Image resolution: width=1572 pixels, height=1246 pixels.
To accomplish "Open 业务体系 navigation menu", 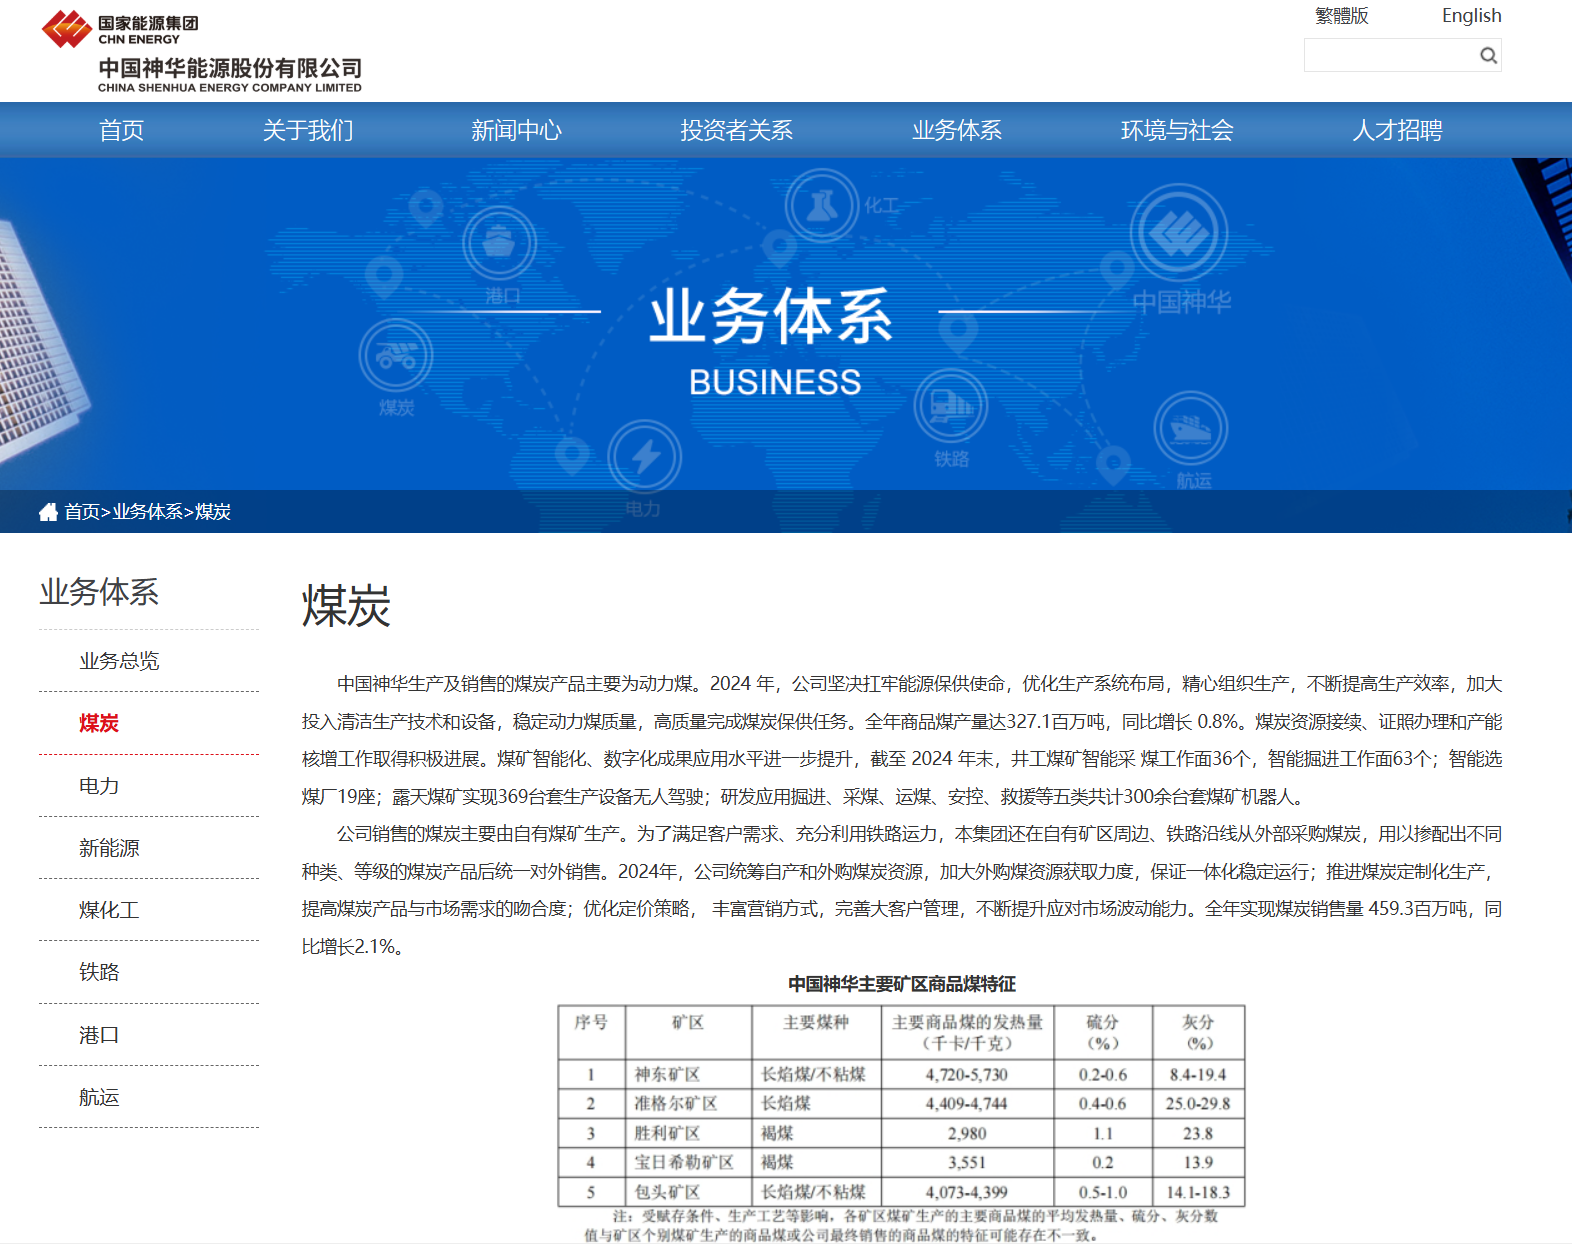I will click(957, 130).
